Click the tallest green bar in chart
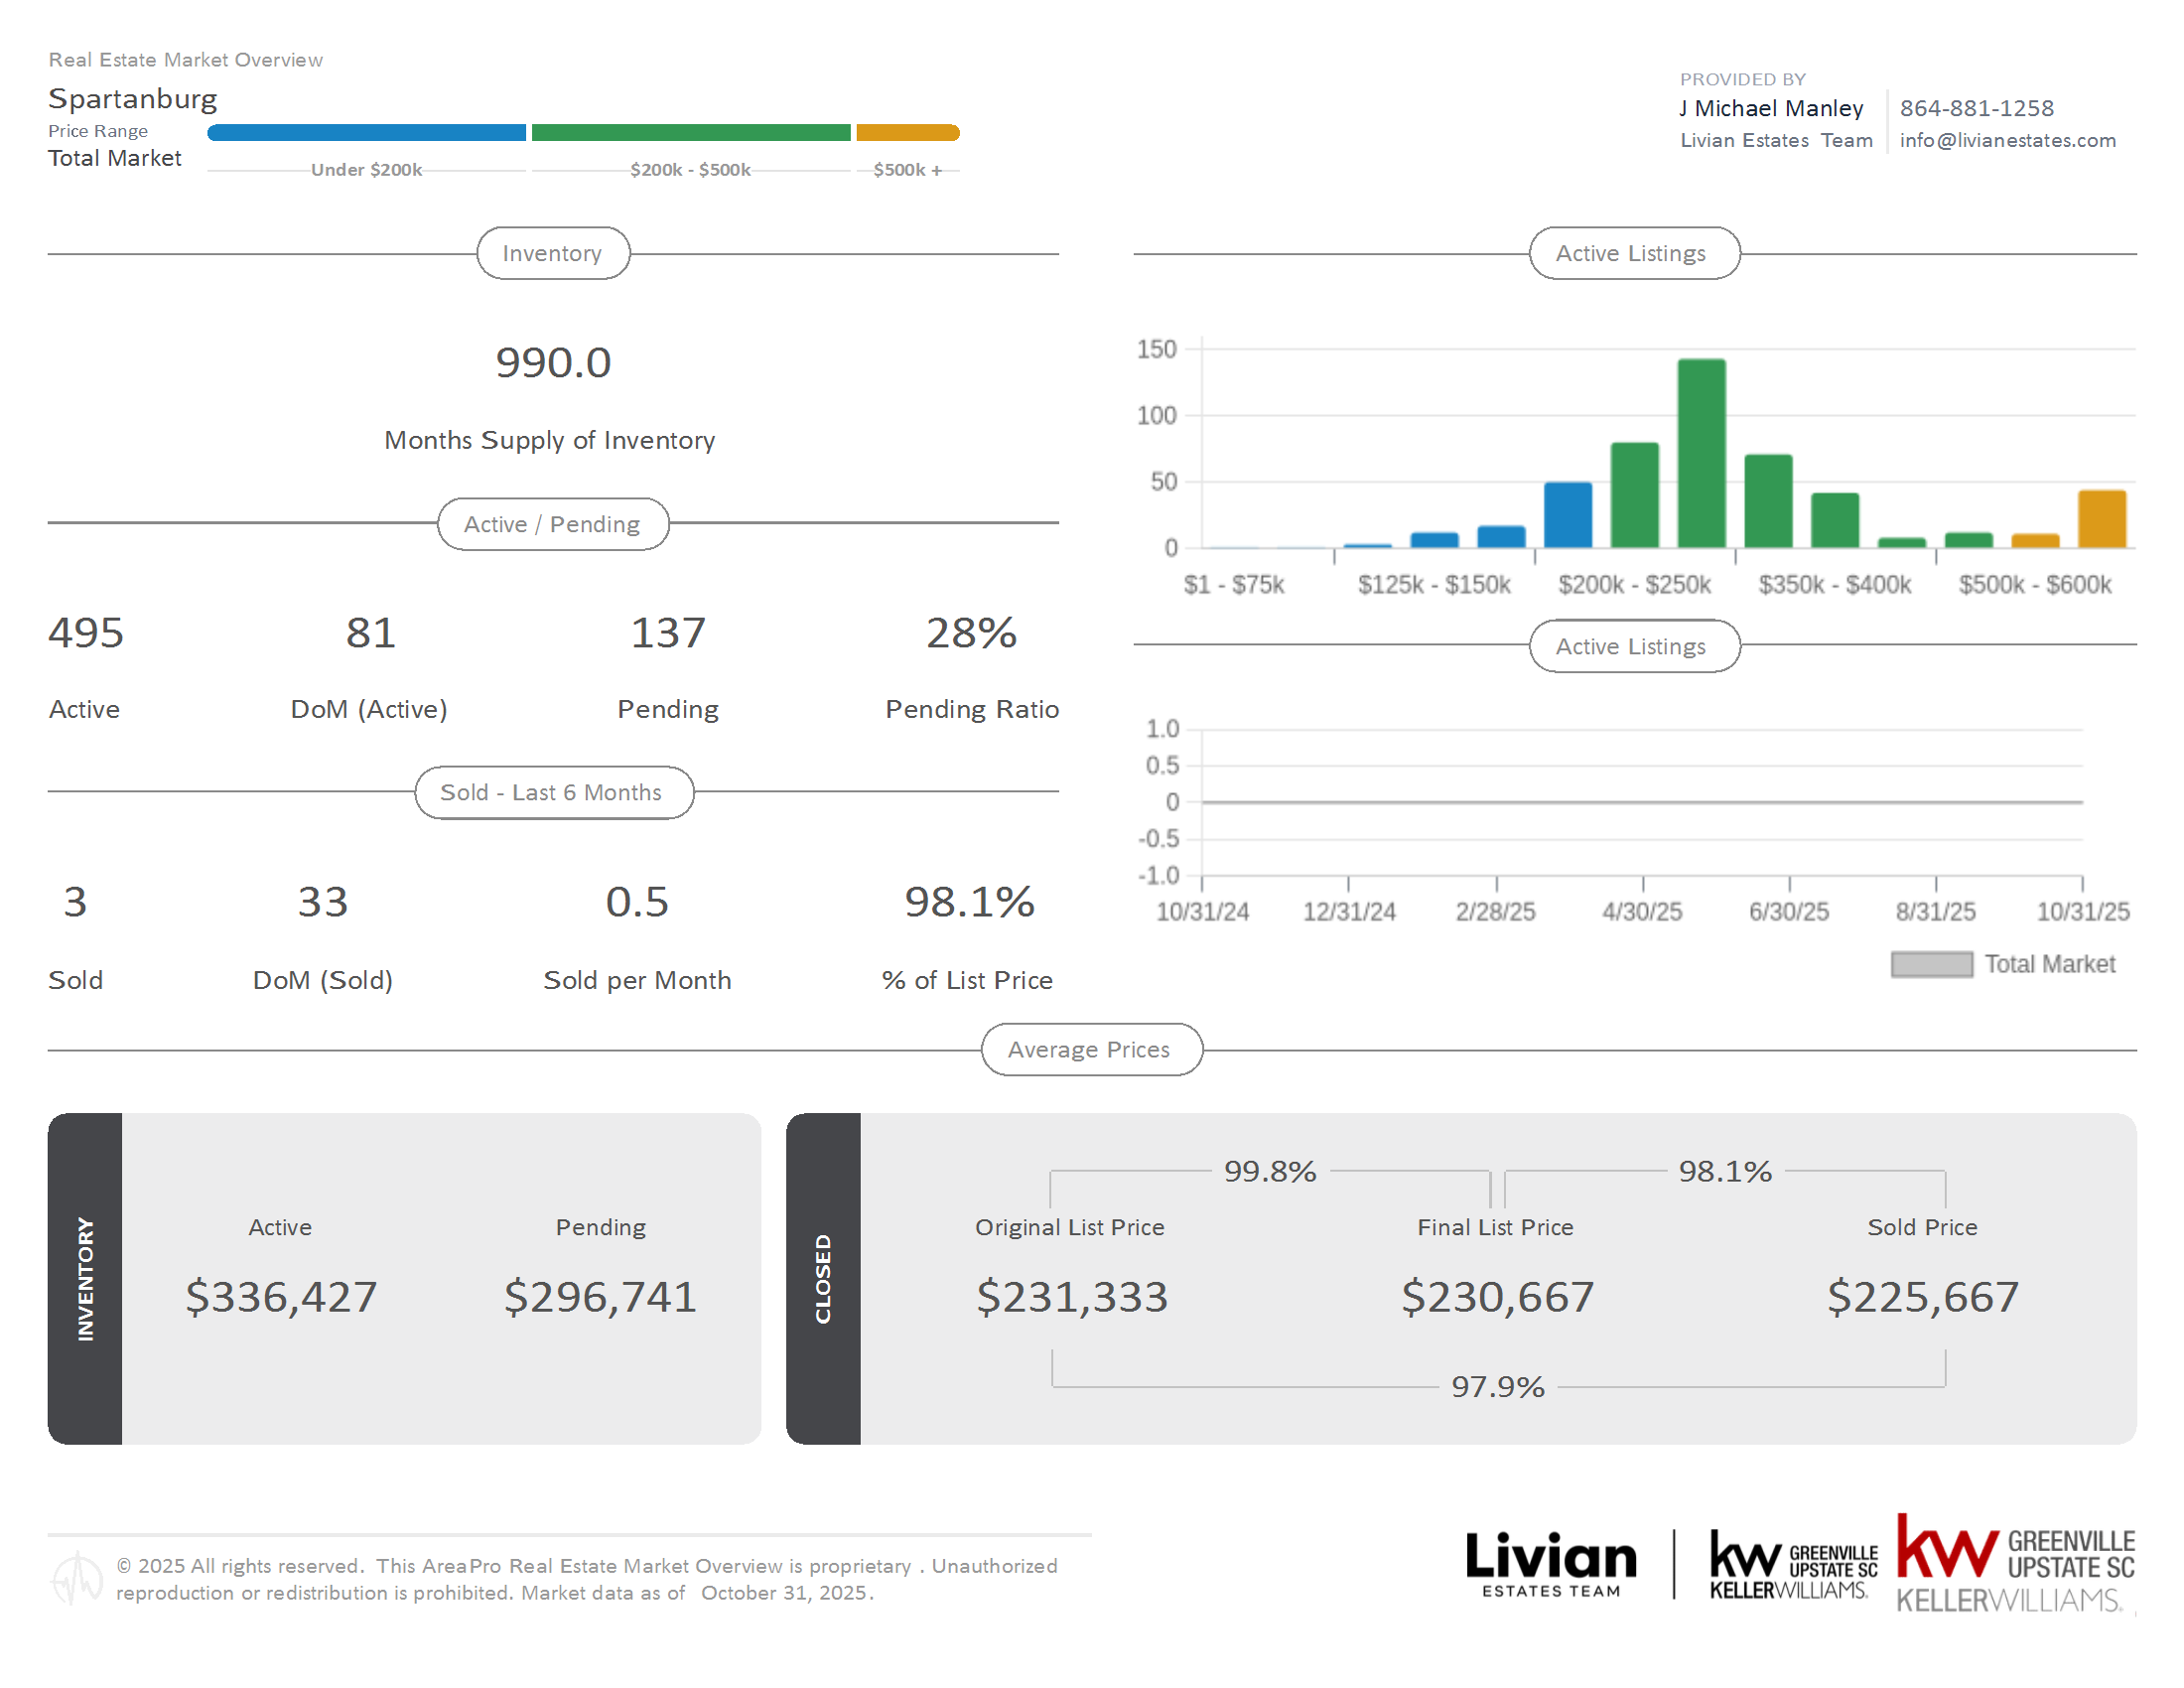 click(1701, 453)
